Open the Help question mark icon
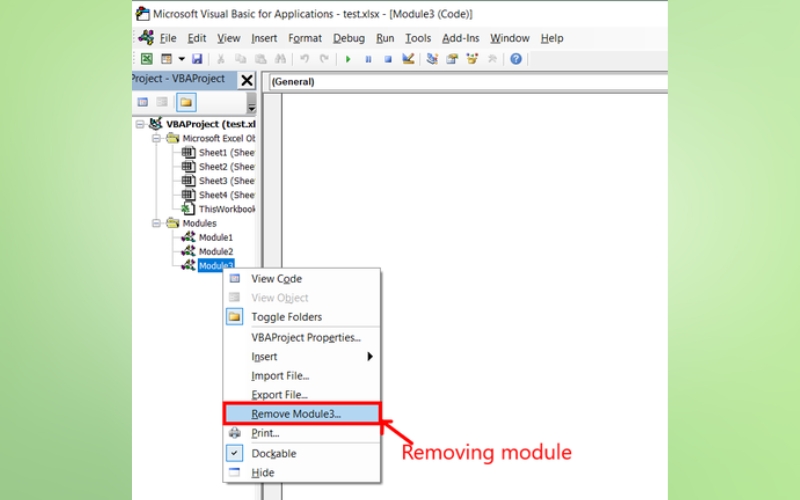The width and height of the screenshot is (800, 500). tap(516, 59)
